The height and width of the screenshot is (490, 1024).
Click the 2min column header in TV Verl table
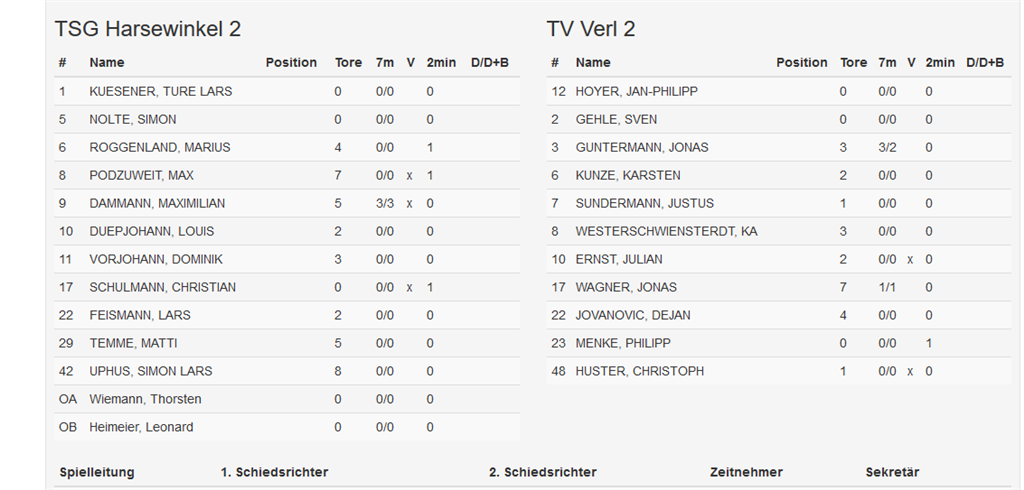pos(940,62)
